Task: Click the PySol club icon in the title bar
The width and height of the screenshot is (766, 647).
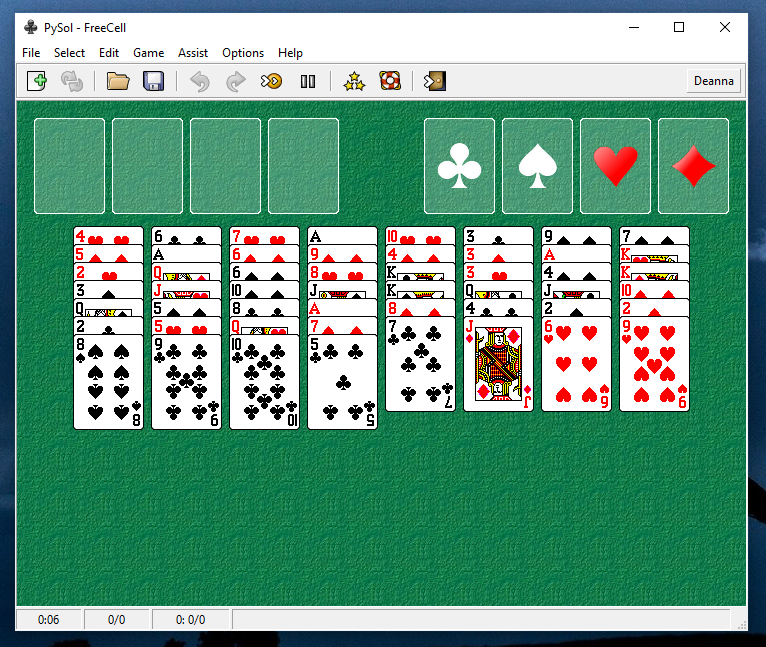Action: pyautogui.click(x=31, y=27)
